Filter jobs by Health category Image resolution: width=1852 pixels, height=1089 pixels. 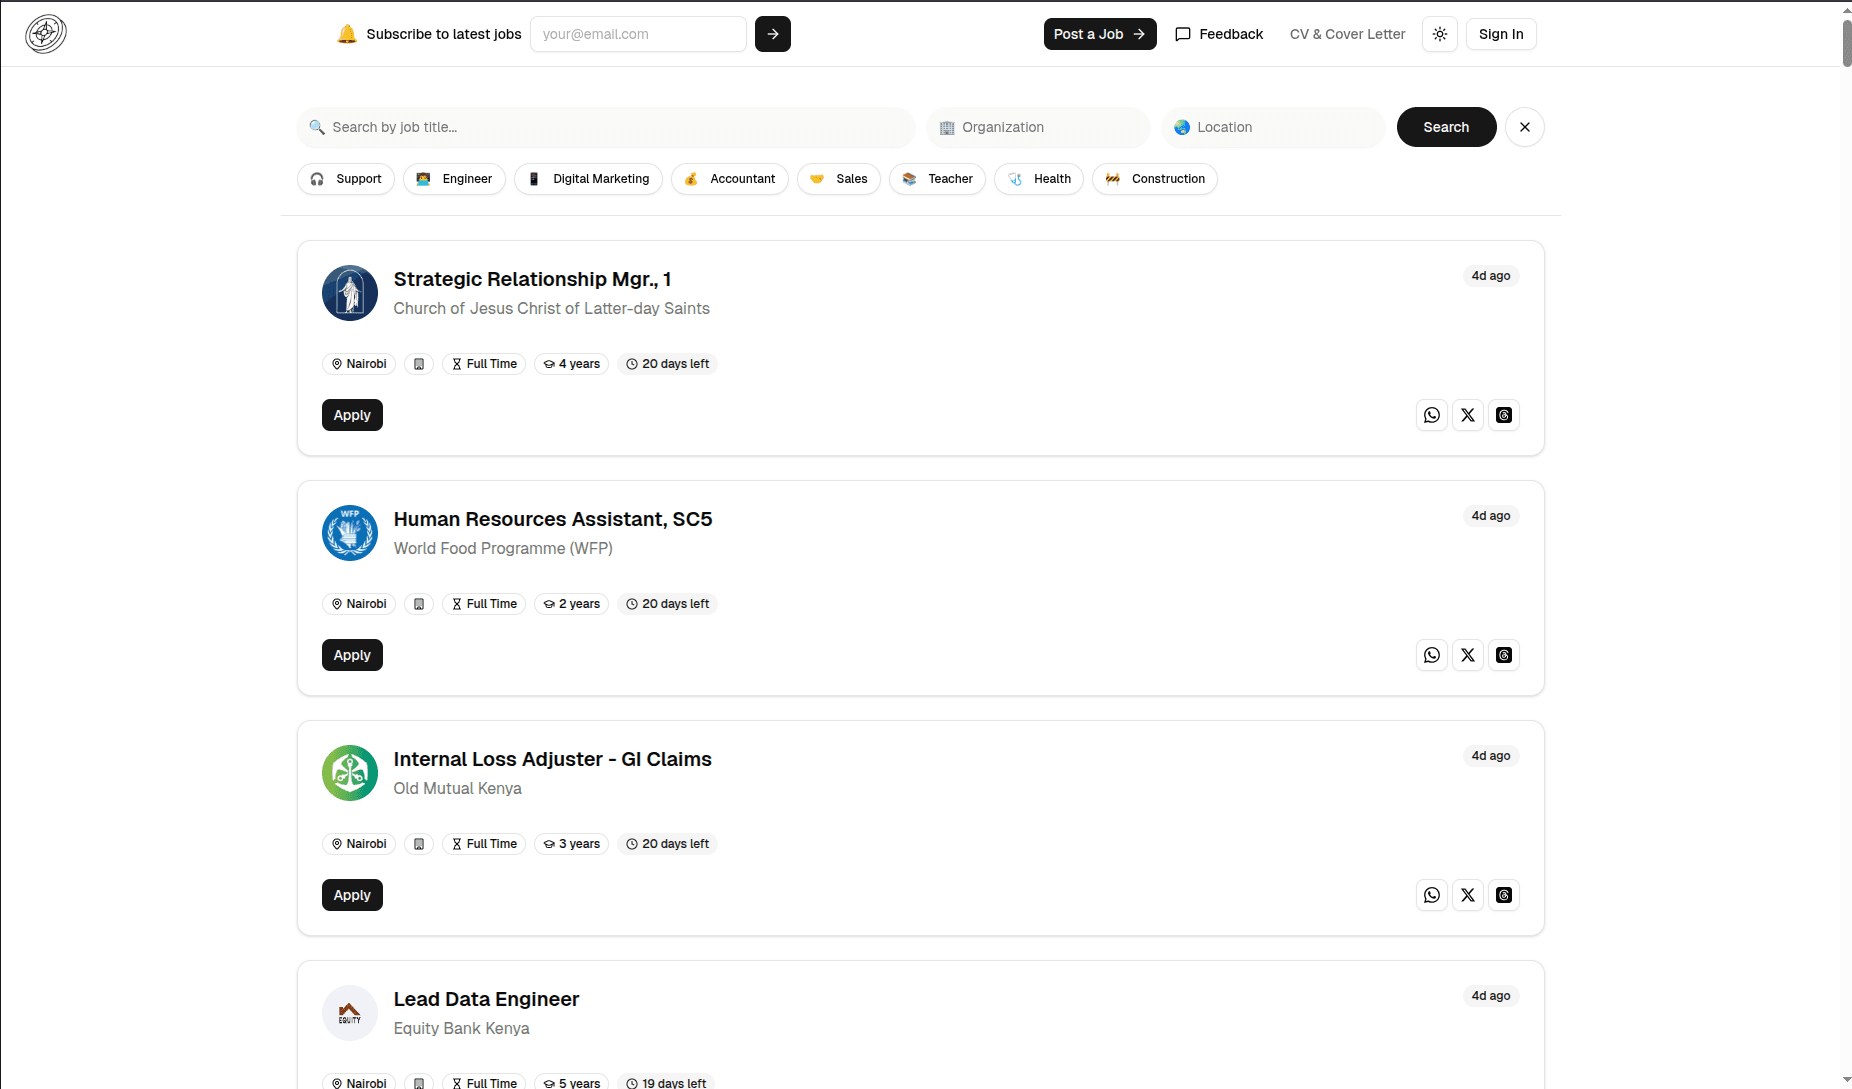[x=1039, y=179]
